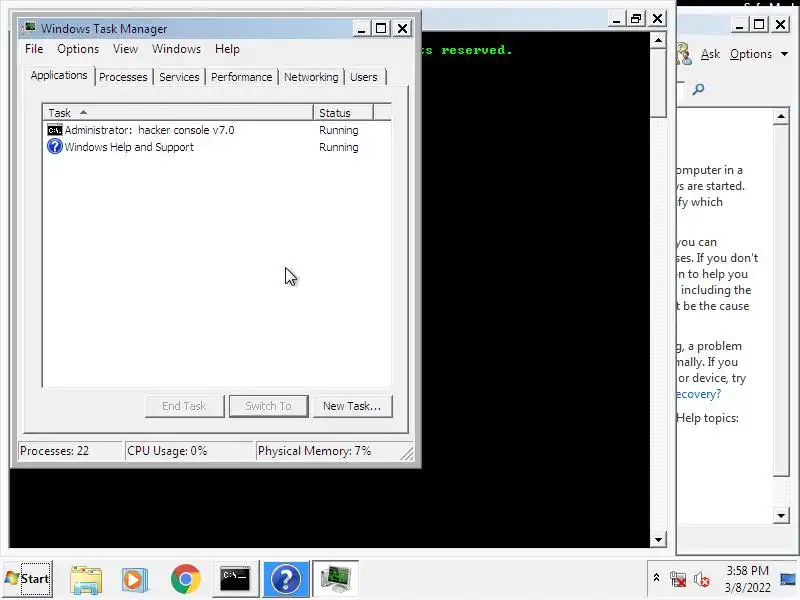800x600 pixels.
Task: Open Windows Explorer from the taskbar
Action: 86,579
